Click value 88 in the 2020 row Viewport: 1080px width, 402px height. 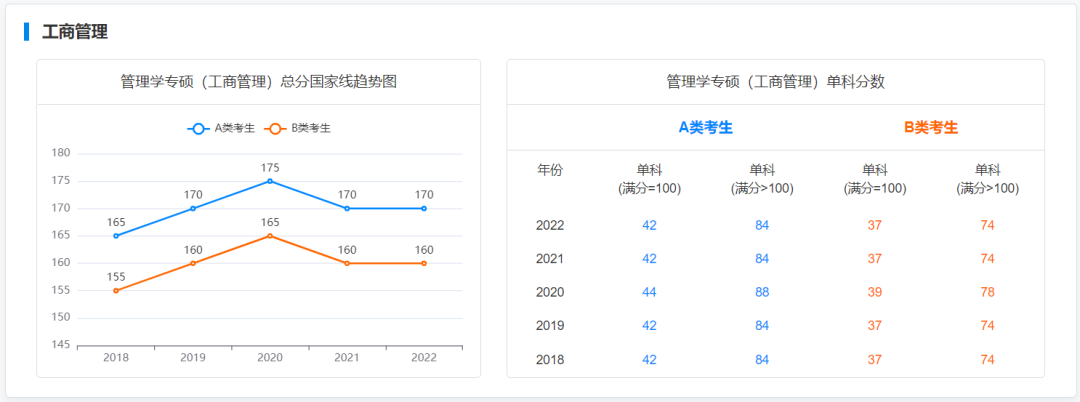coord(762,293)
